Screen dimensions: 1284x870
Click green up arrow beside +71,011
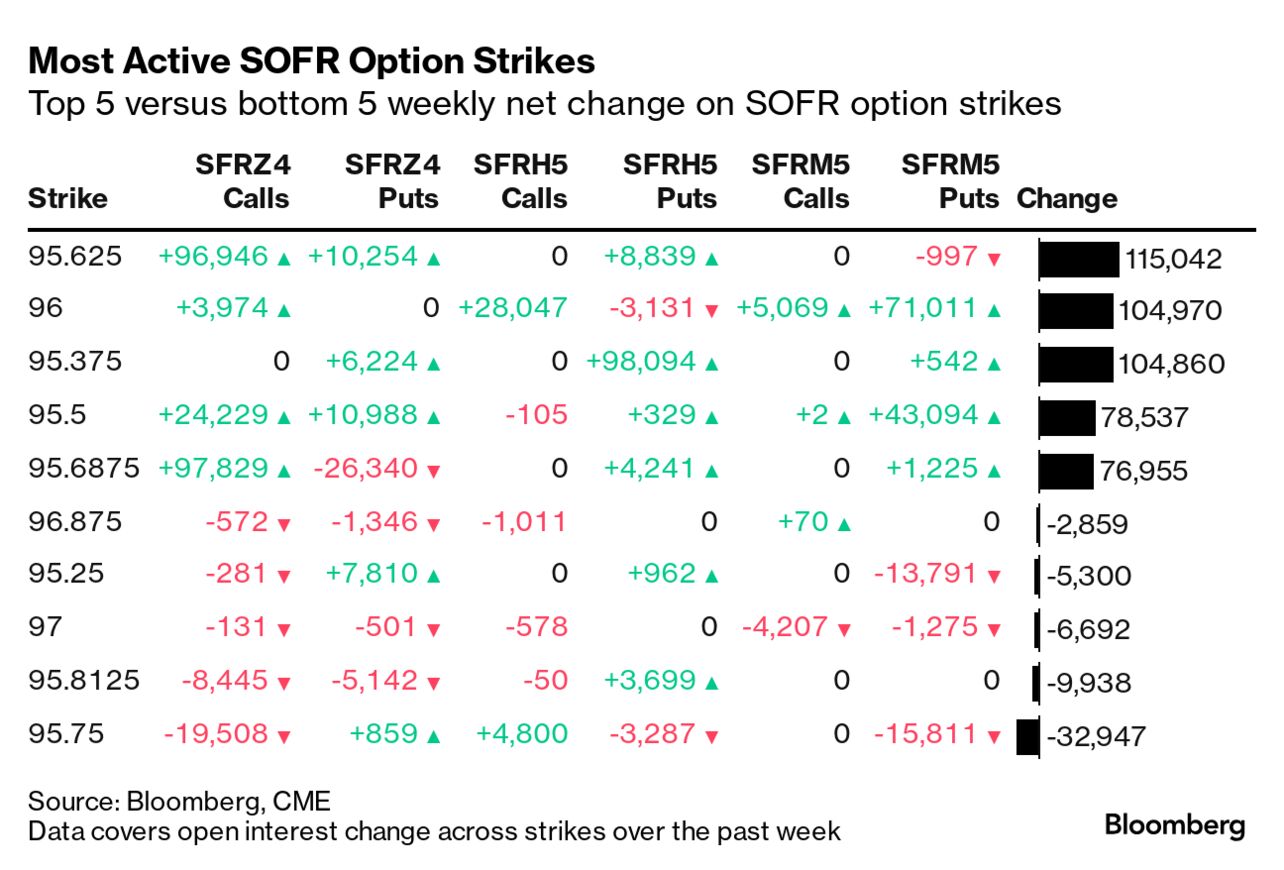(993, 311)
